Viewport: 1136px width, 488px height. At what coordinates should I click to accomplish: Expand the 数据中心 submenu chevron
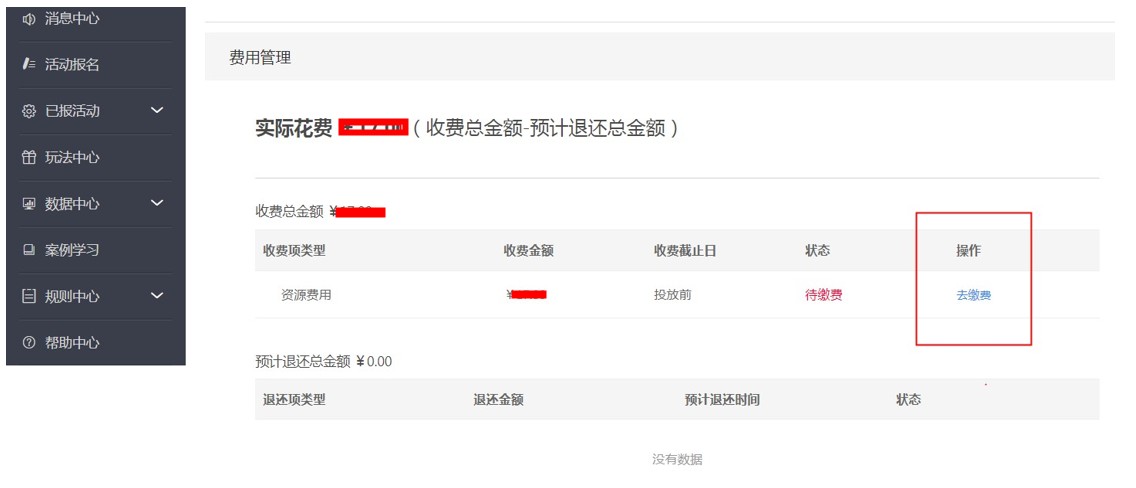[157, 203]
